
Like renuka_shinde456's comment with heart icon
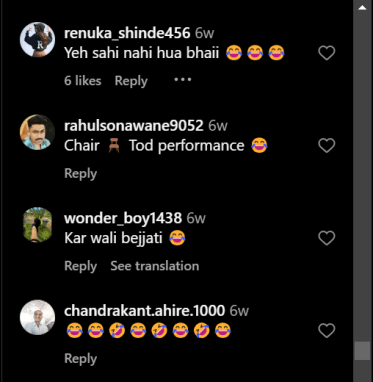coord(326,53)
